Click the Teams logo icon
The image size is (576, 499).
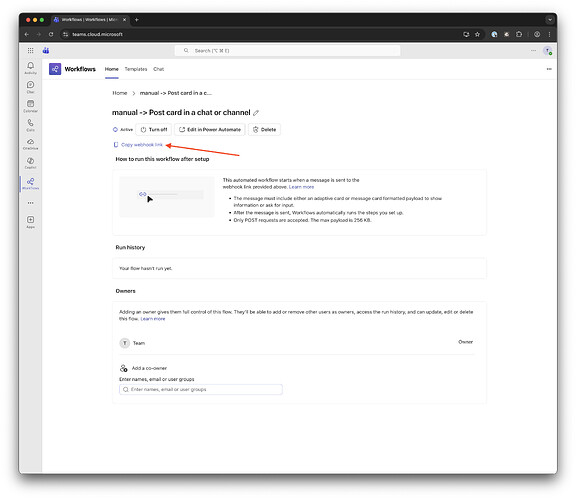(46, 50)
